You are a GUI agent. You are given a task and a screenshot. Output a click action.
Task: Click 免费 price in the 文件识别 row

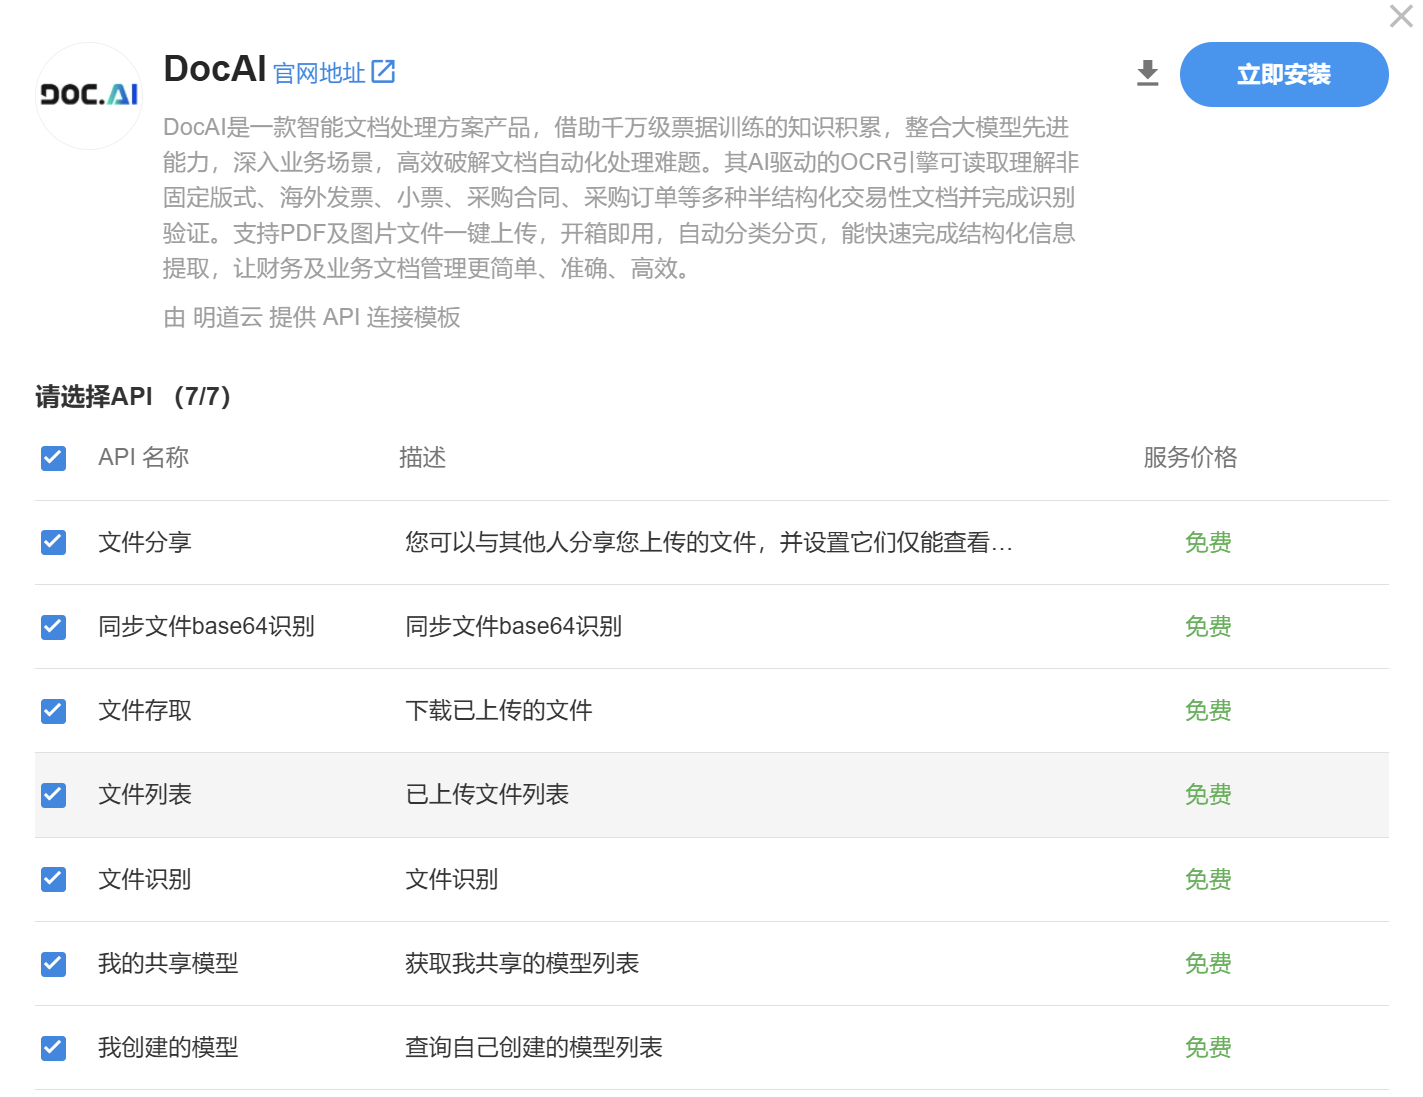point(1207,880)
